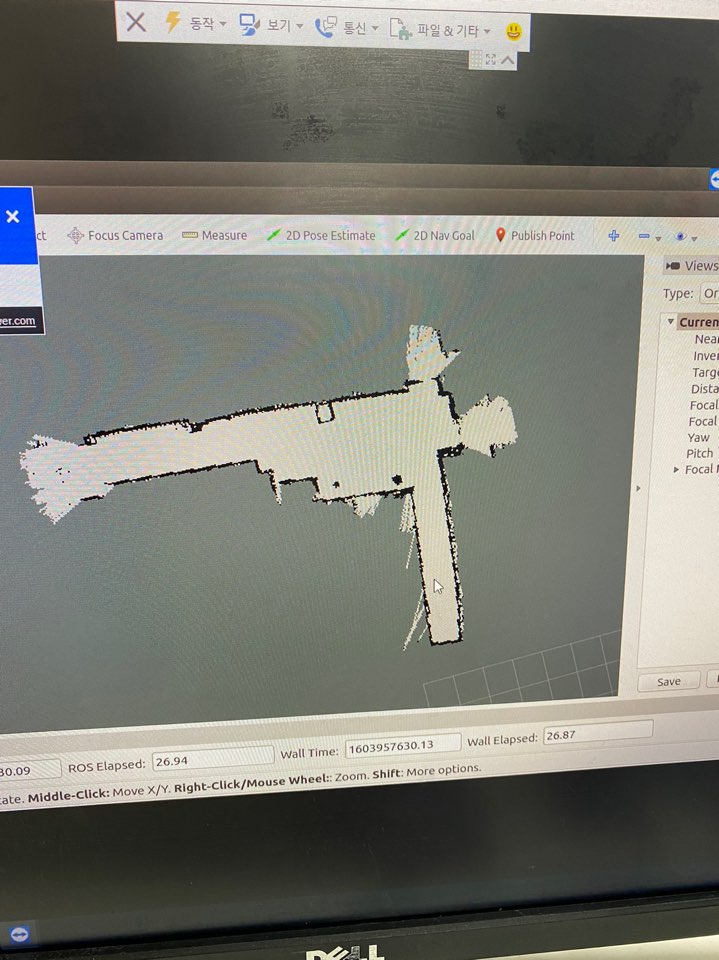Click the Views panel collapse arrow handle
The height and width of the screenshot is (960, 719).
click(638, 489)
